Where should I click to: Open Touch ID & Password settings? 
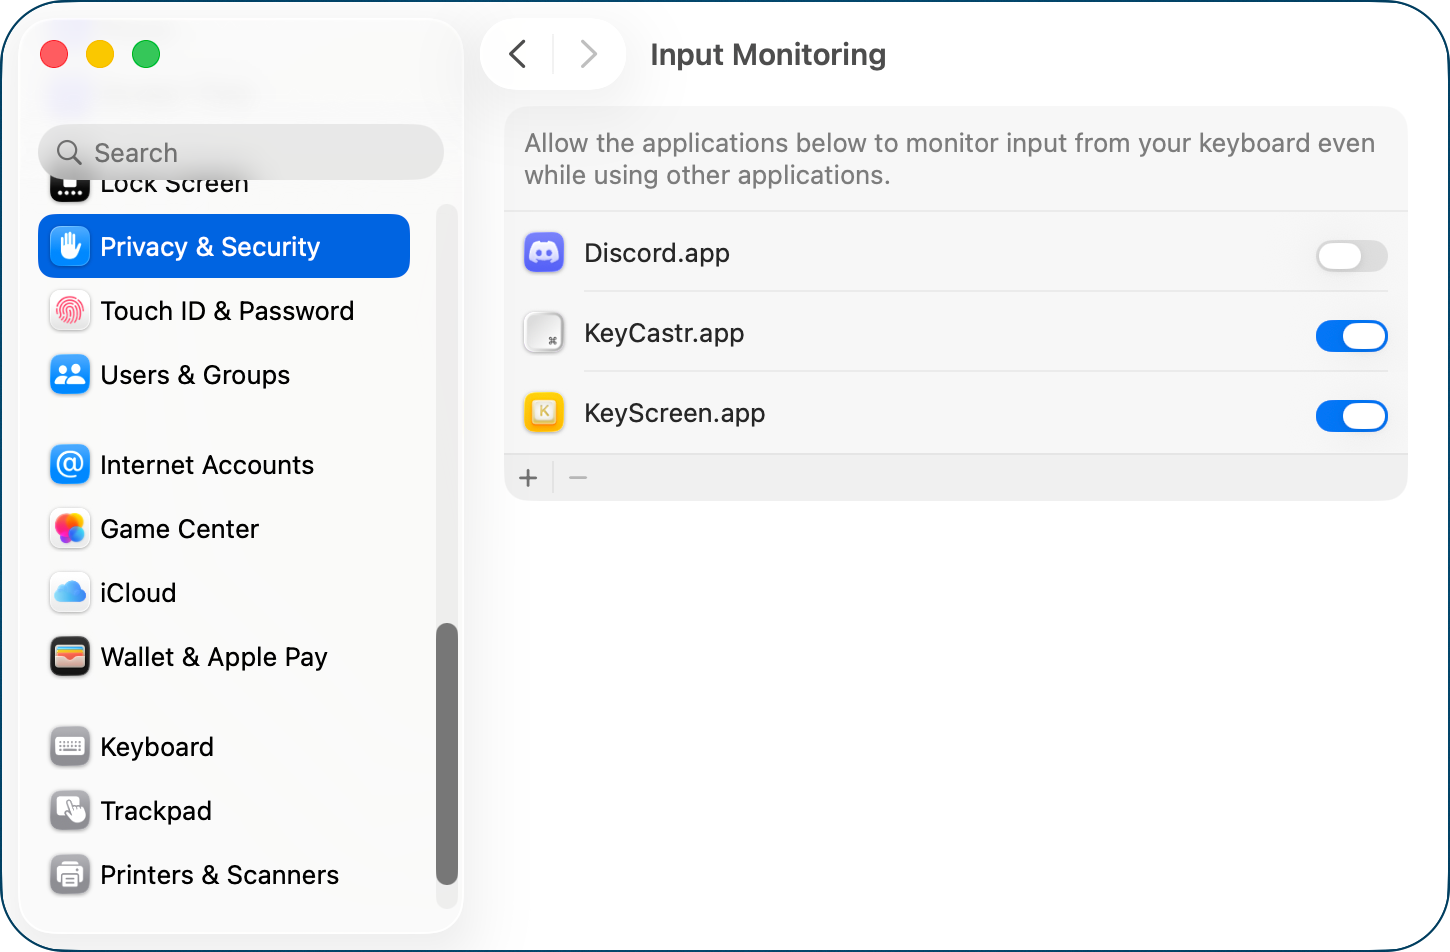224,310
